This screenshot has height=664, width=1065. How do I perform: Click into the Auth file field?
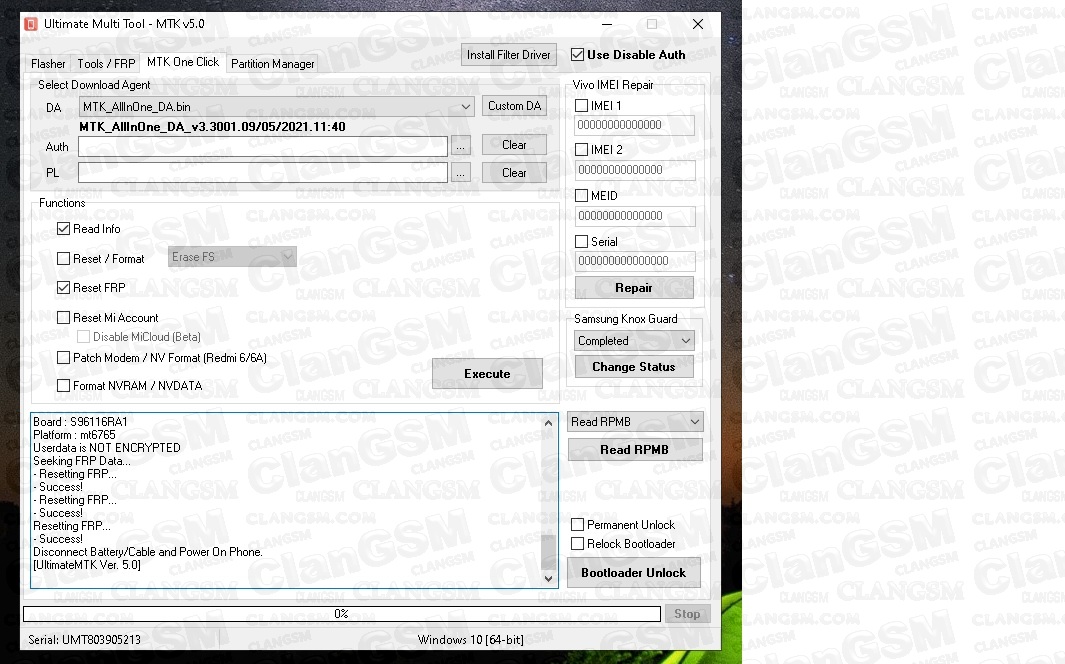coord(263,147)
